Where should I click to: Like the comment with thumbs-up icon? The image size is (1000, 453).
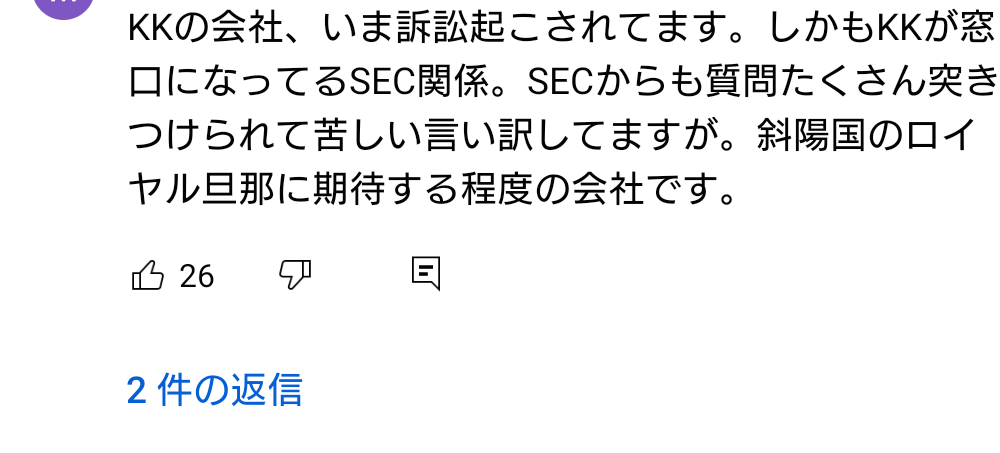tap(148, 275)
